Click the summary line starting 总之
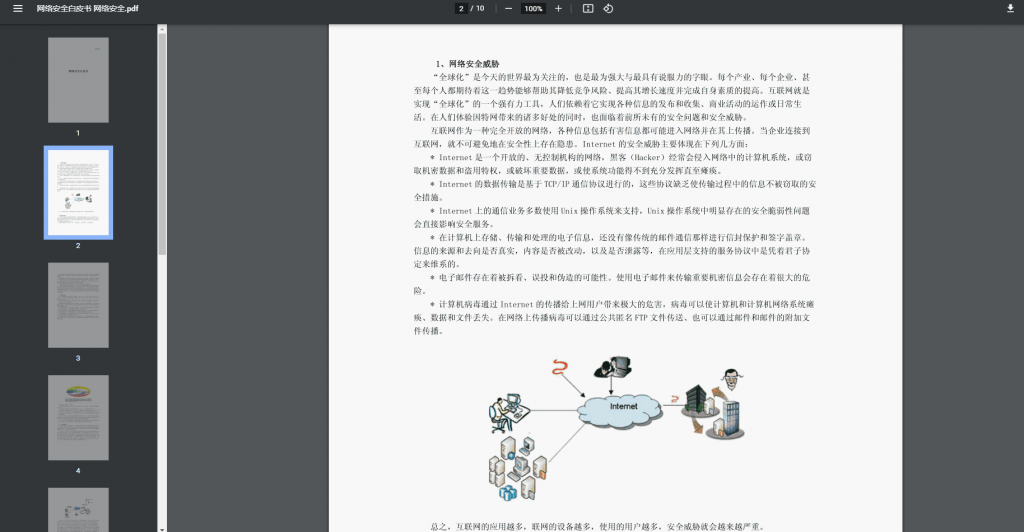 coord(597,527)
